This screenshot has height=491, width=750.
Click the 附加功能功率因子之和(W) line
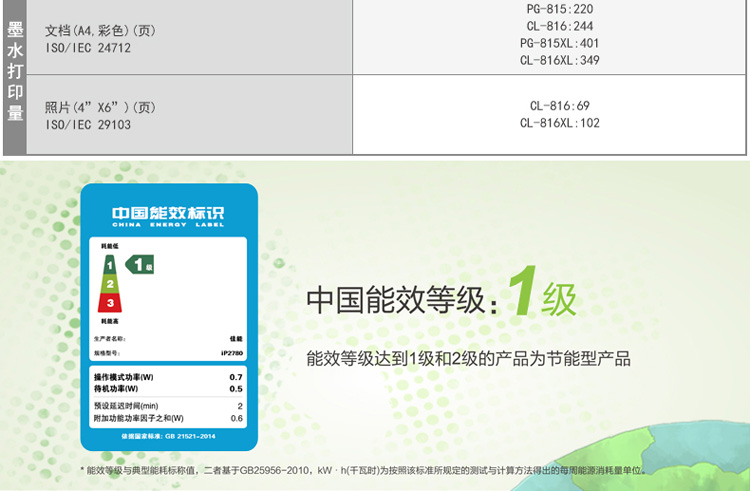point(168,418)
